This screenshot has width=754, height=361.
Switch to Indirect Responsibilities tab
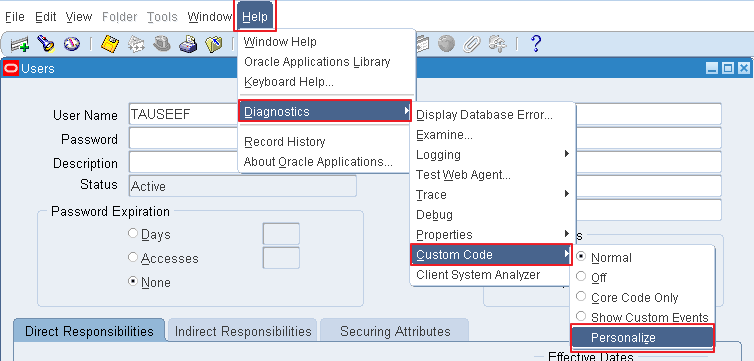click(x=243, y=331)
